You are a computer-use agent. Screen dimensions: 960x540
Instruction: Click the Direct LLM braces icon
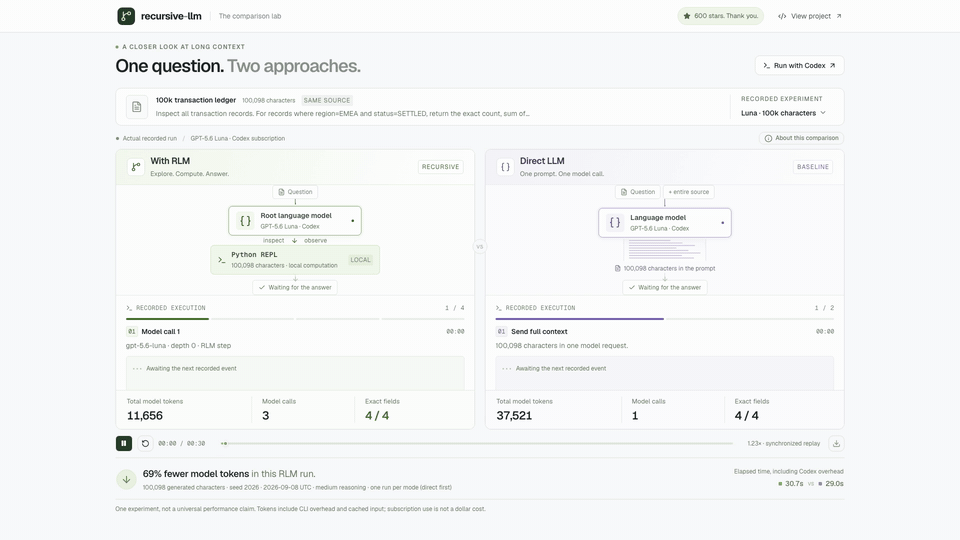coord(505,167)
